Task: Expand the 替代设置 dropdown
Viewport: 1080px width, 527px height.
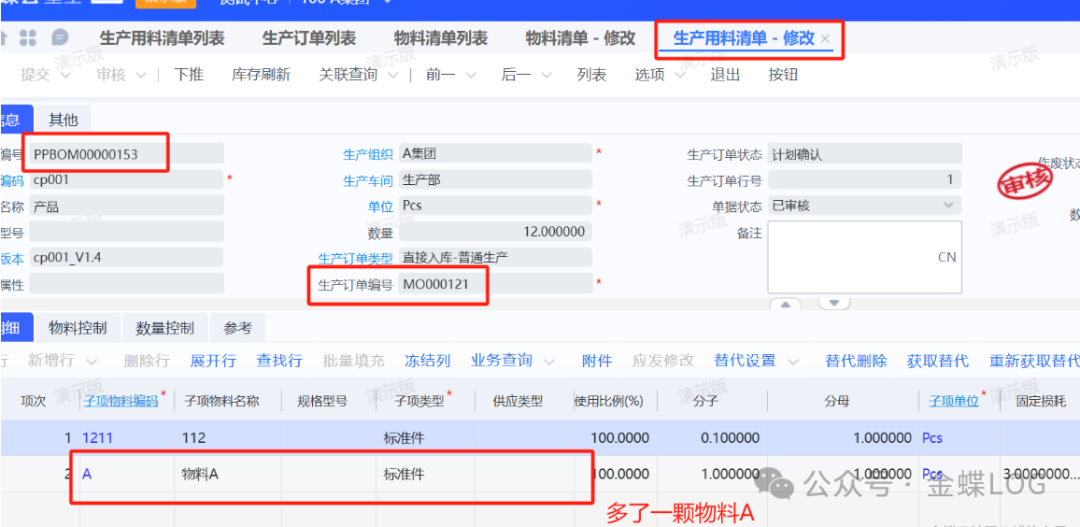Action: pyautogui.click(x=795, y=361)
